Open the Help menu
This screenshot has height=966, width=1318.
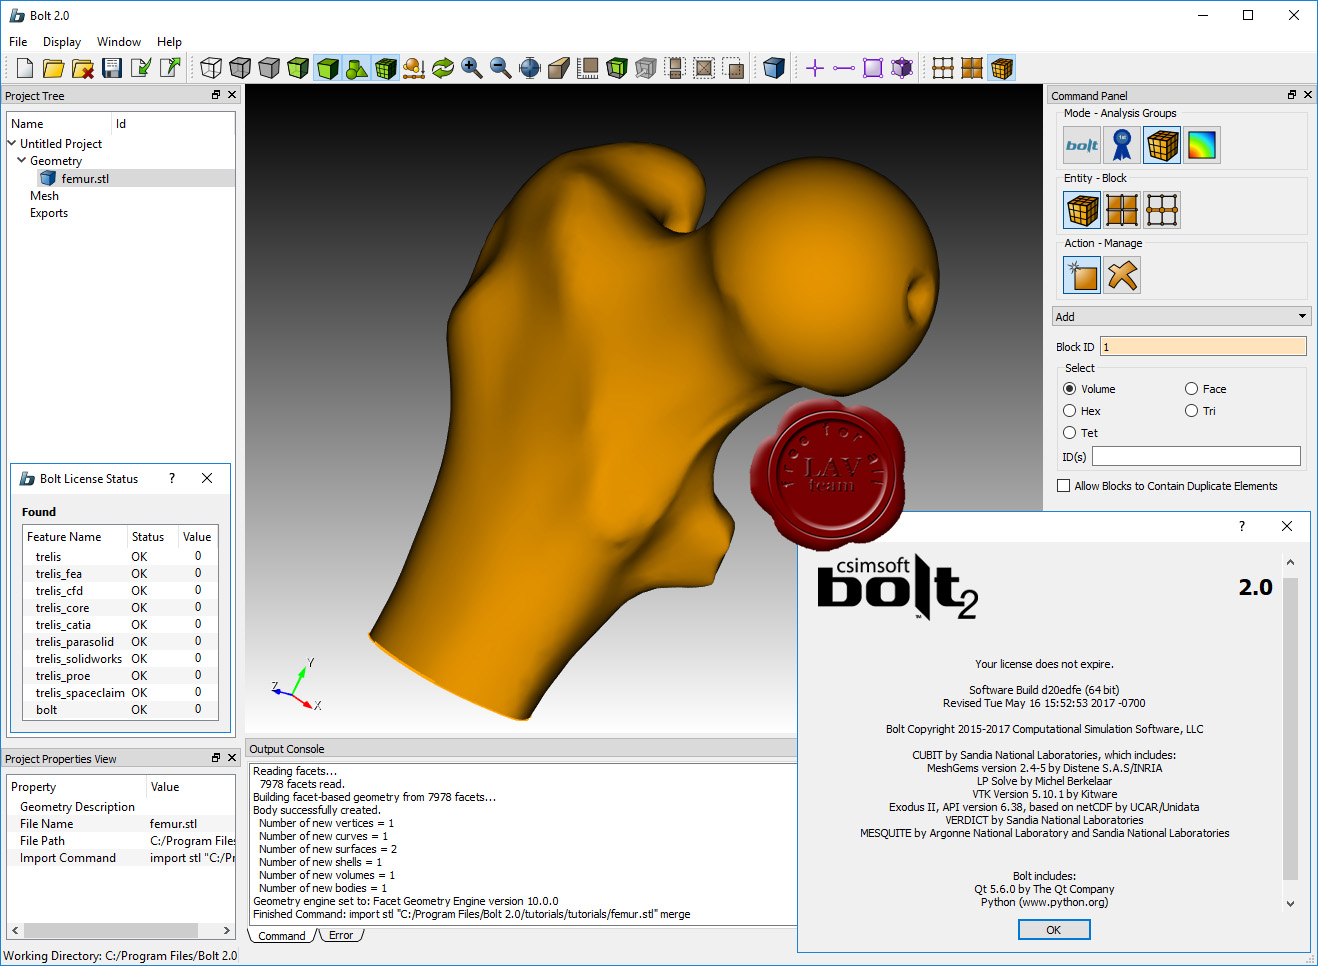click(169, 42)
